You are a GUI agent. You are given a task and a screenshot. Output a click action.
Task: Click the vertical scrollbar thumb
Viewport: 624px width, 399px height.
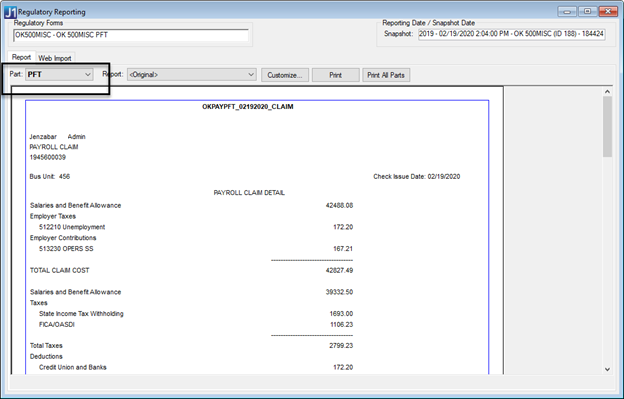pos(607,127)
